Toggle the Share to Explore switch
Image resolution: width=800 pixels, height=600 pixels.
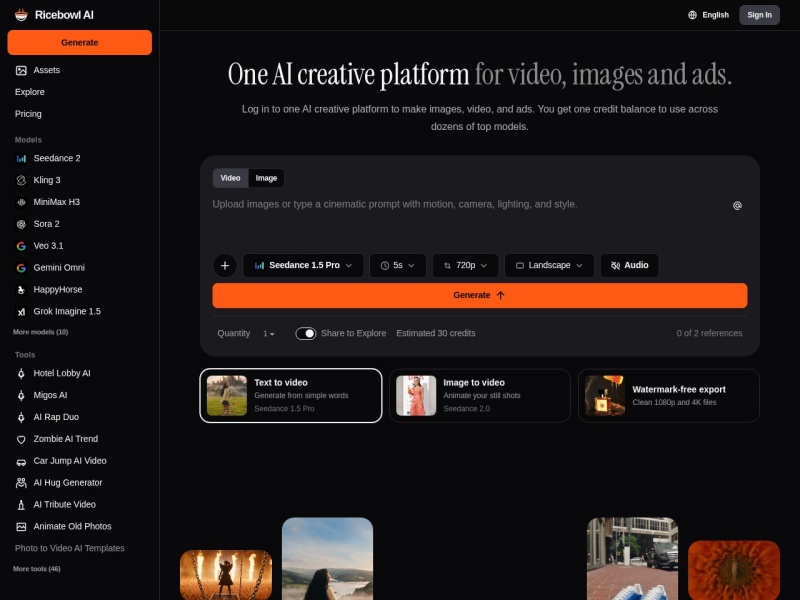306,333
